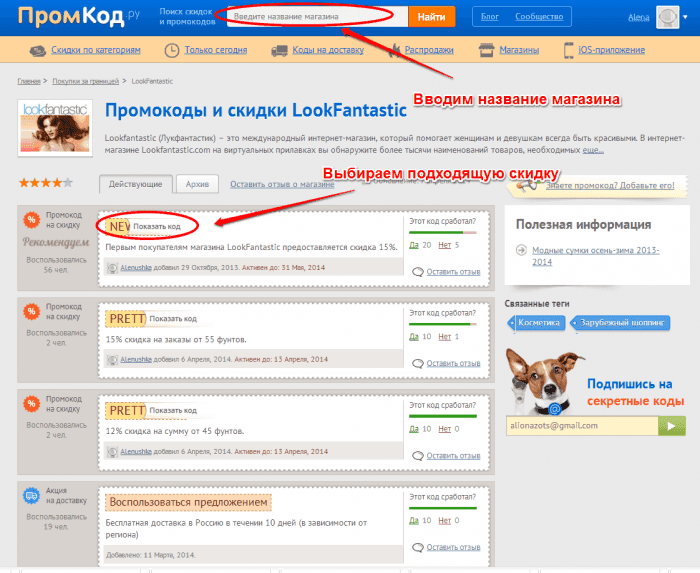The width and height of the screenshot is (700, 573).
Task: Switch to Архив tab
Action: [x=197, y=184]
